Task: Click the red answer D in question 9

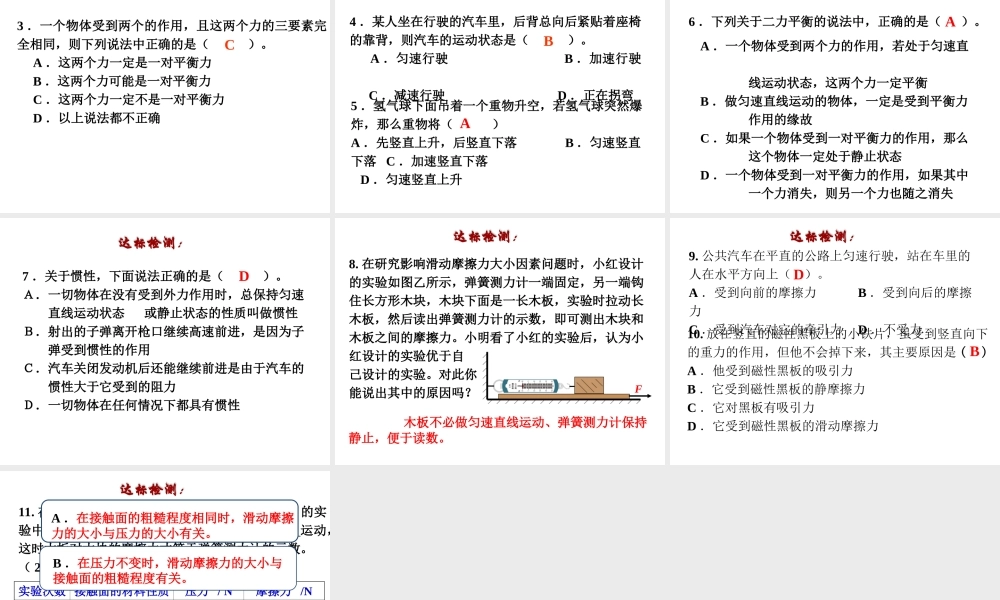Action: 798,274
